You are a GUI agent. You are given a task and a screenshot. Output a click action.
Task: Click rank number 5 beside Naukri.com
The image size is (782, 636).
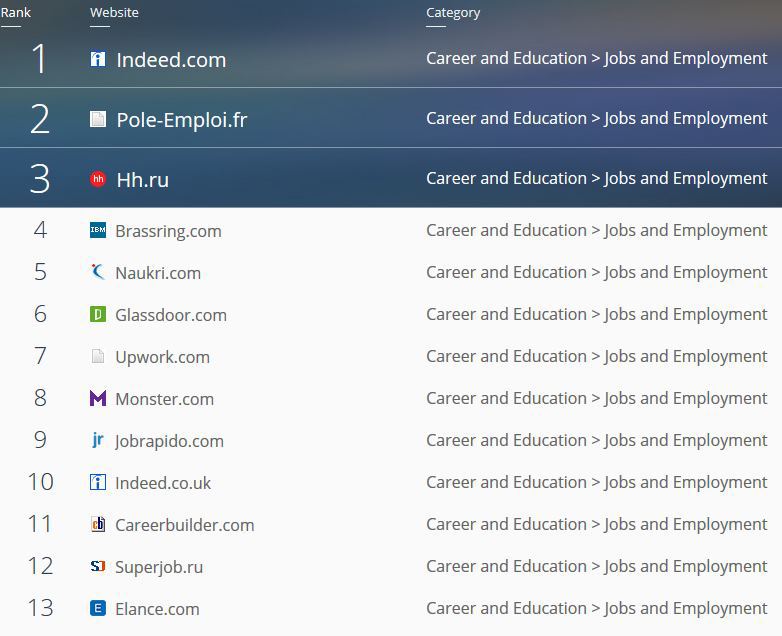40,272
